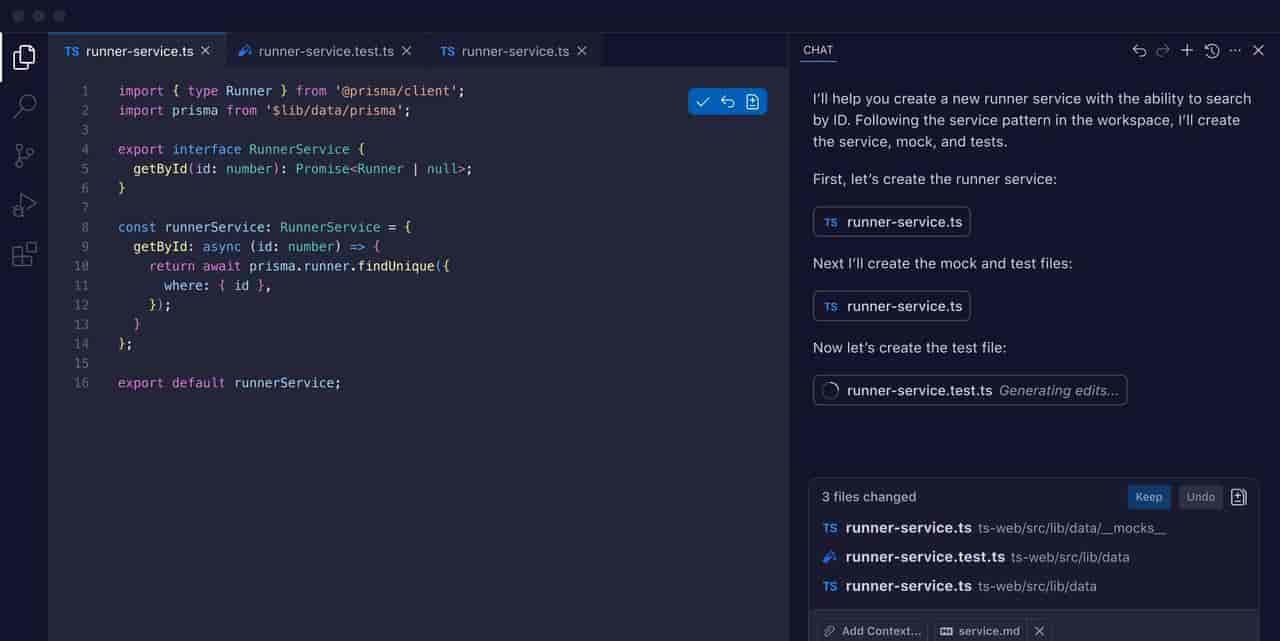Discard edits with the editor undo arrow icon

pyautogui.click(x=728, y=102)
